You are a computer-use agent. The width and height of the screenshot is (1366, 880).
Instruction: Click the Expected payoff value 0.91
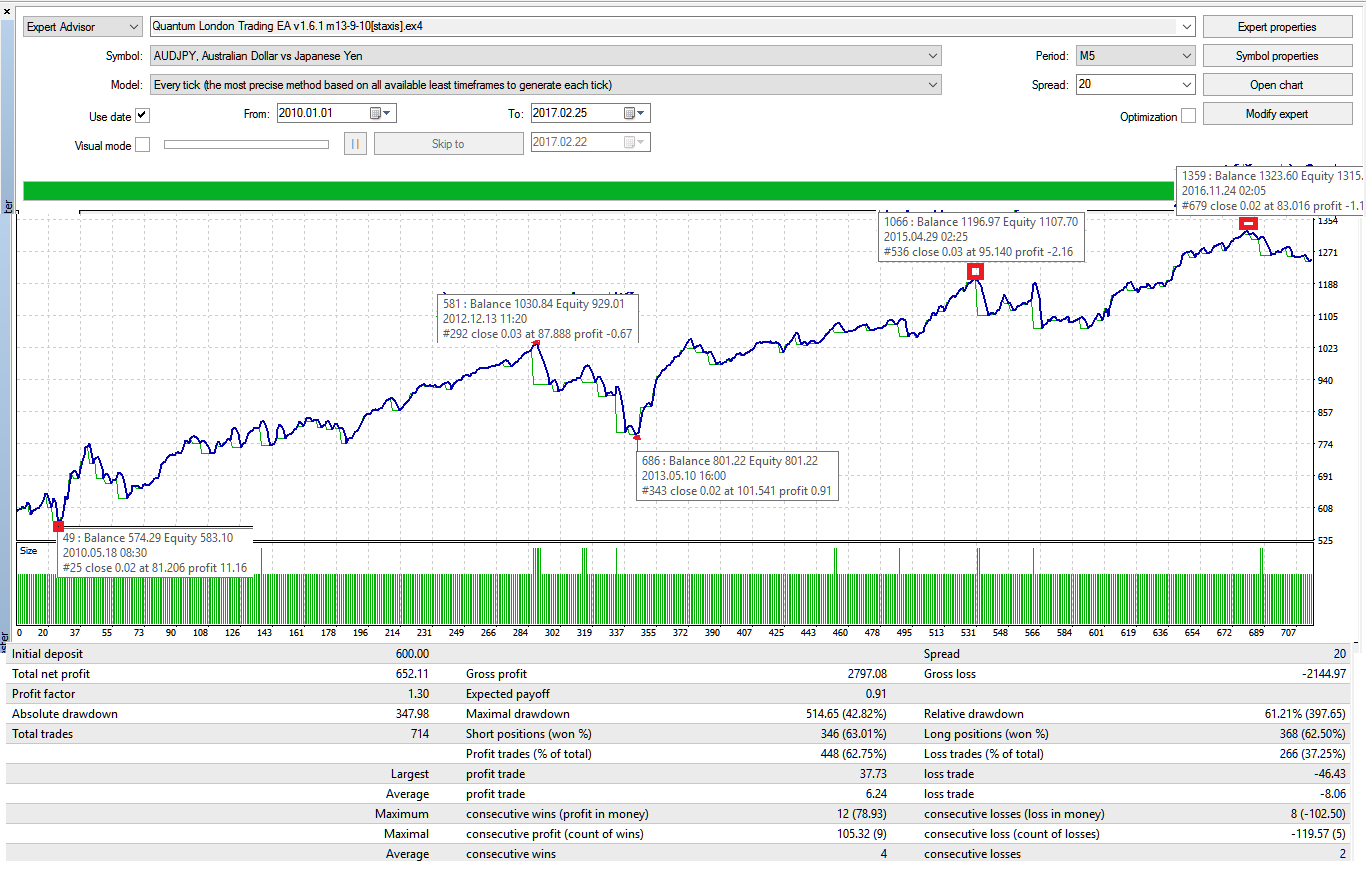pos(875,694)
